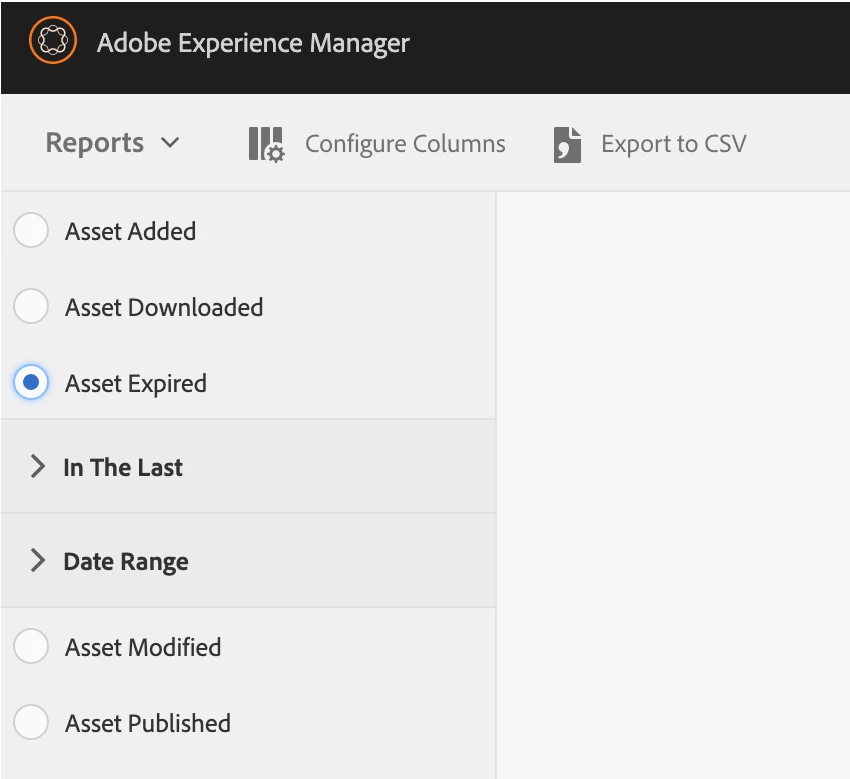Select the Asset Published radio button
This screenshot has height=779, width=850.
[31, 722]
